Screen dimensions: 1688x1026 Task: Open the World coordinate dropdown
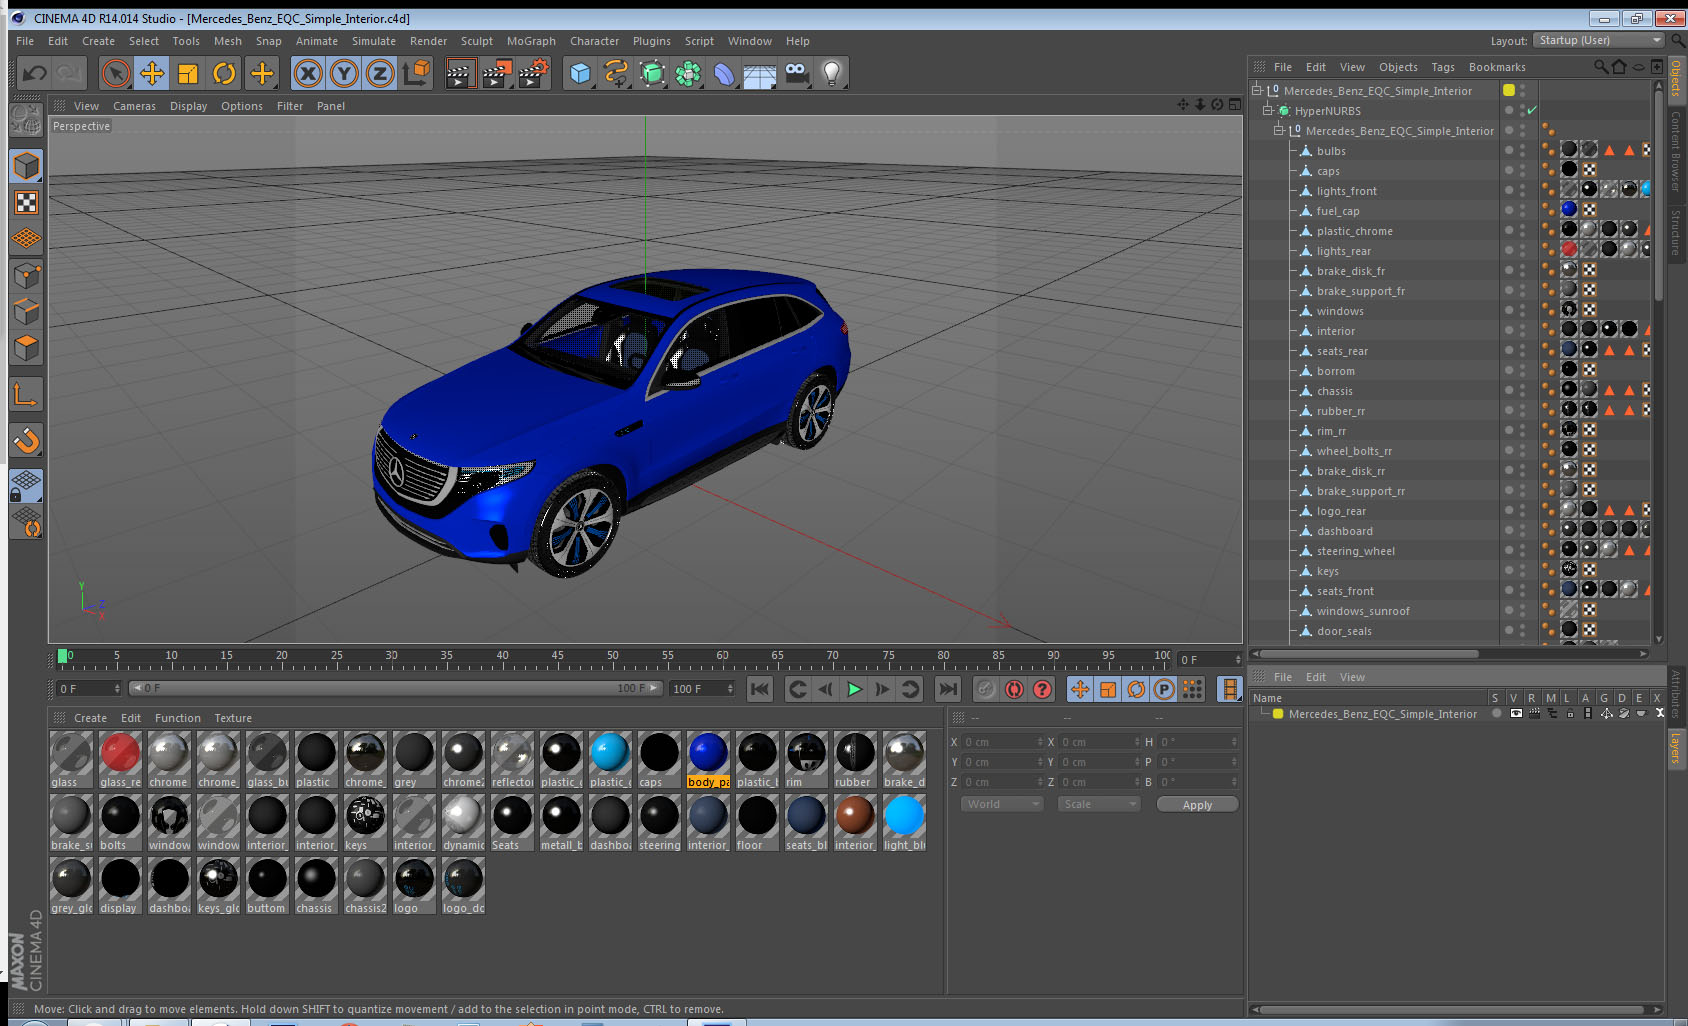(1002, 804)
